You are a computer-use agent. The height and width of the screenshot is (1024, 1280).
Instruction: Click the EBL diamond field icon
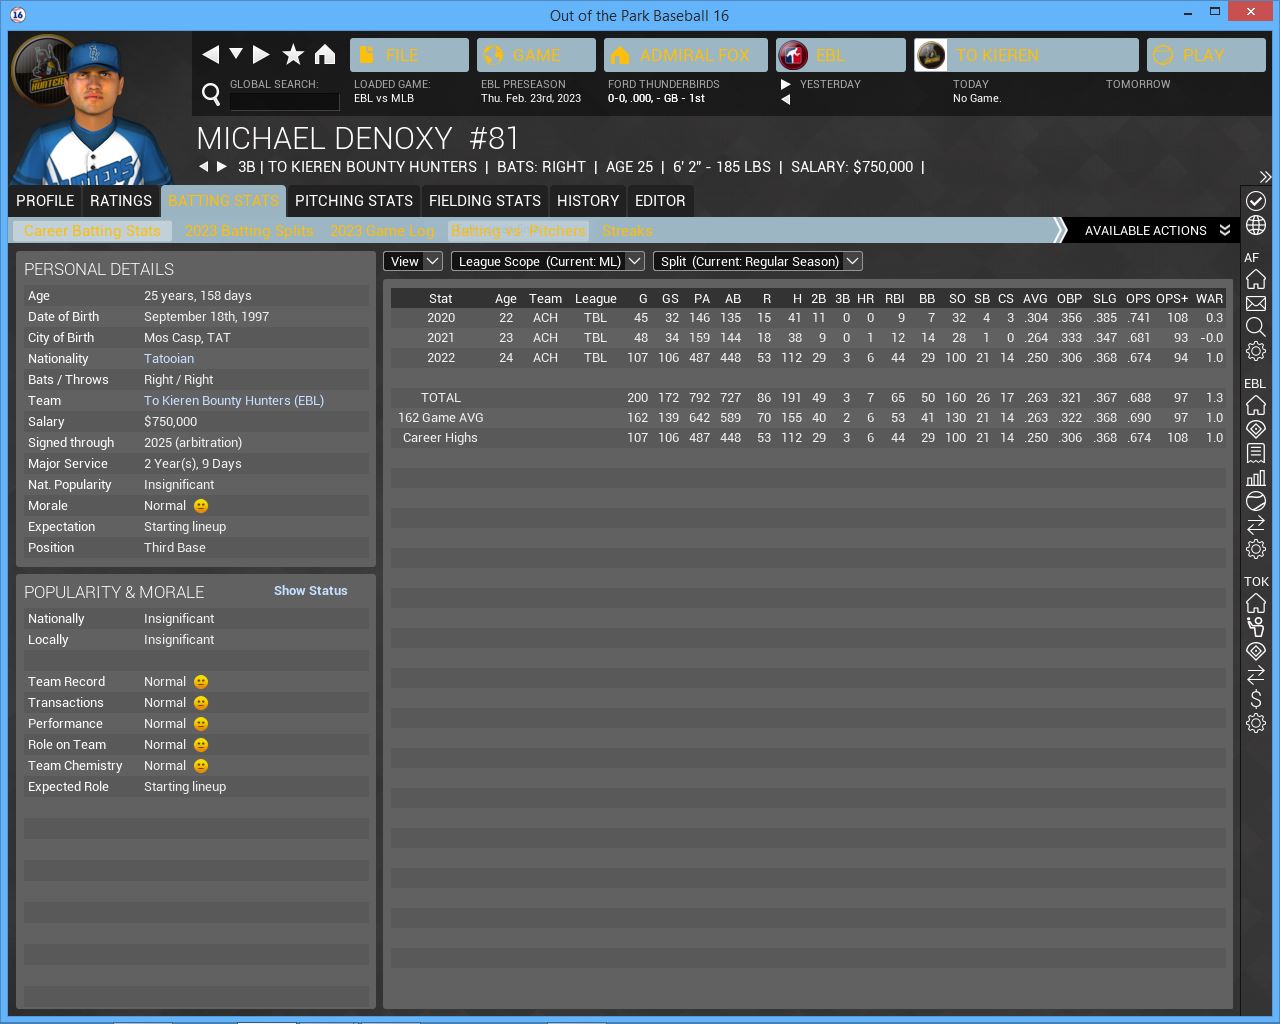pos(1256,429)
